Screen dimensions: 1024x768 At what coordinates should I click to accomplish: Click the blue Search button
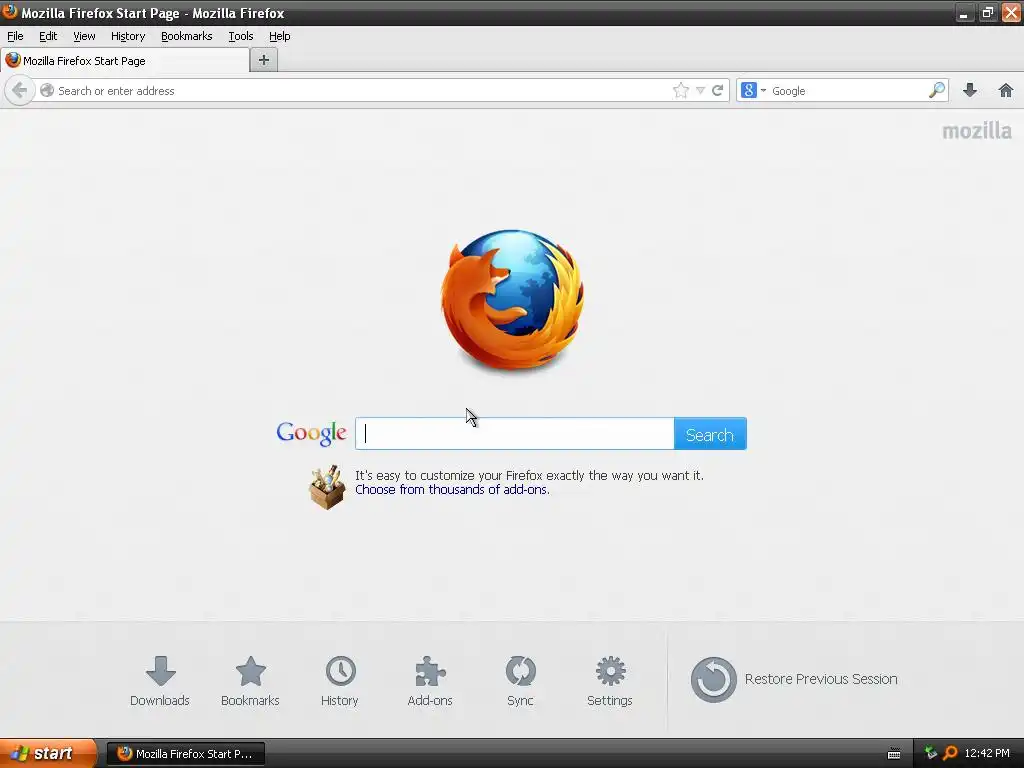pyautogui.click(x=710, y=434)
